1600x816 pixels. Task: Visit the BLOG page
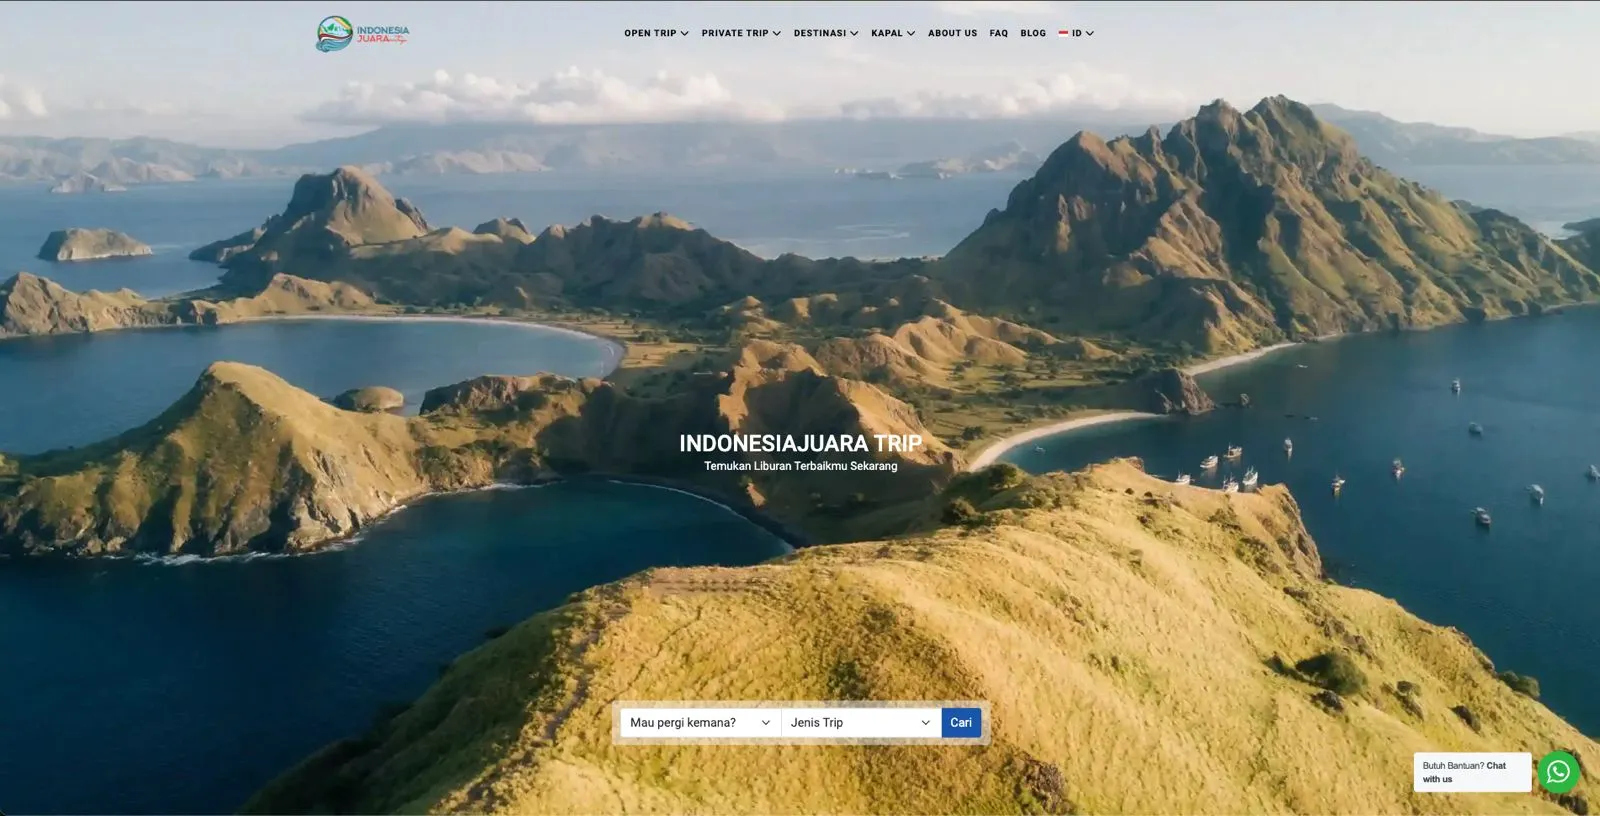pyautogui.click(x=1033, y=33)
